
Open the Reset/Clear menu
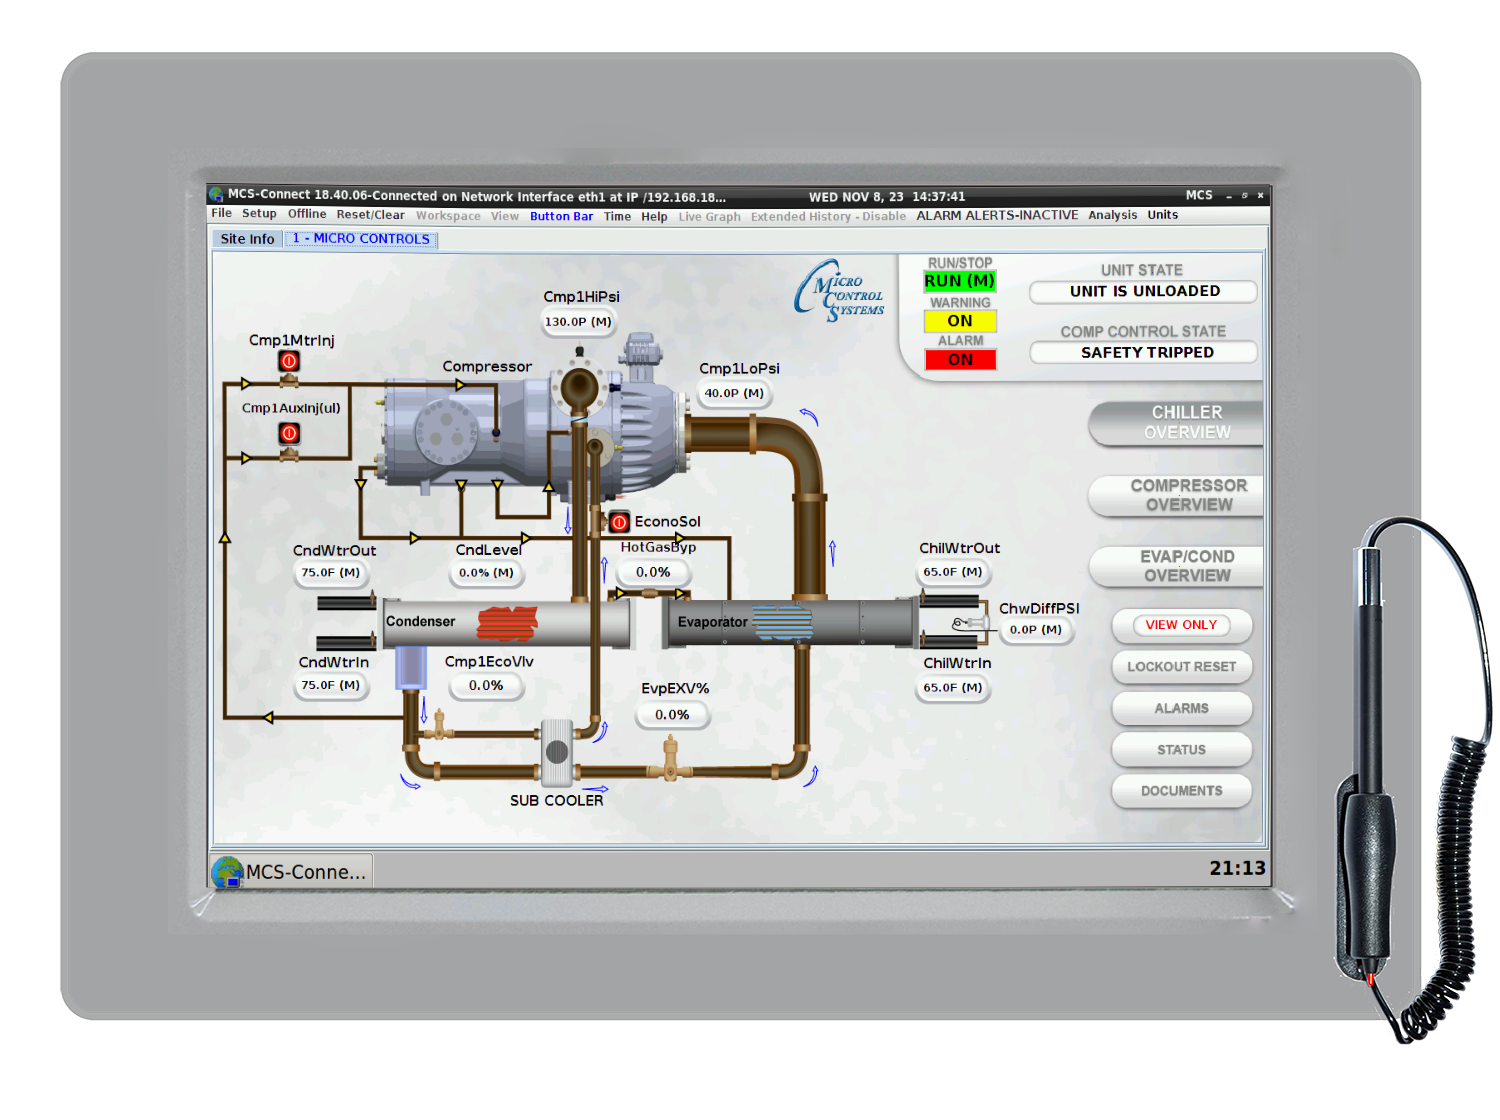pos(370,215)
